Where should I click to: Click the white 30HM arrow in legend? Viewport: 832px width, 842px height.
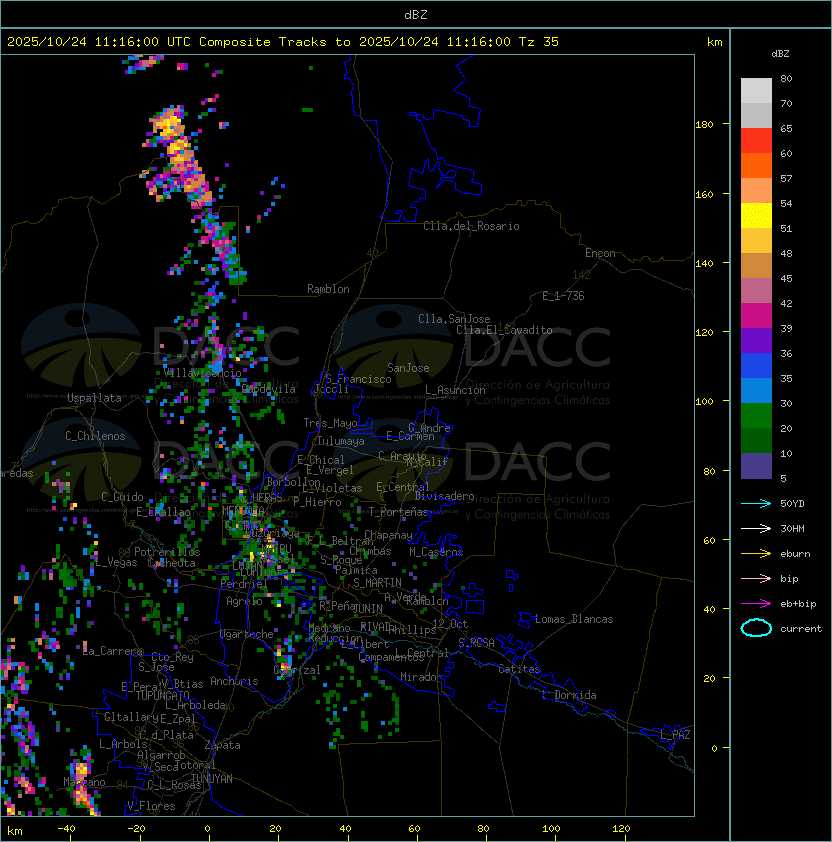click(756, 528)
